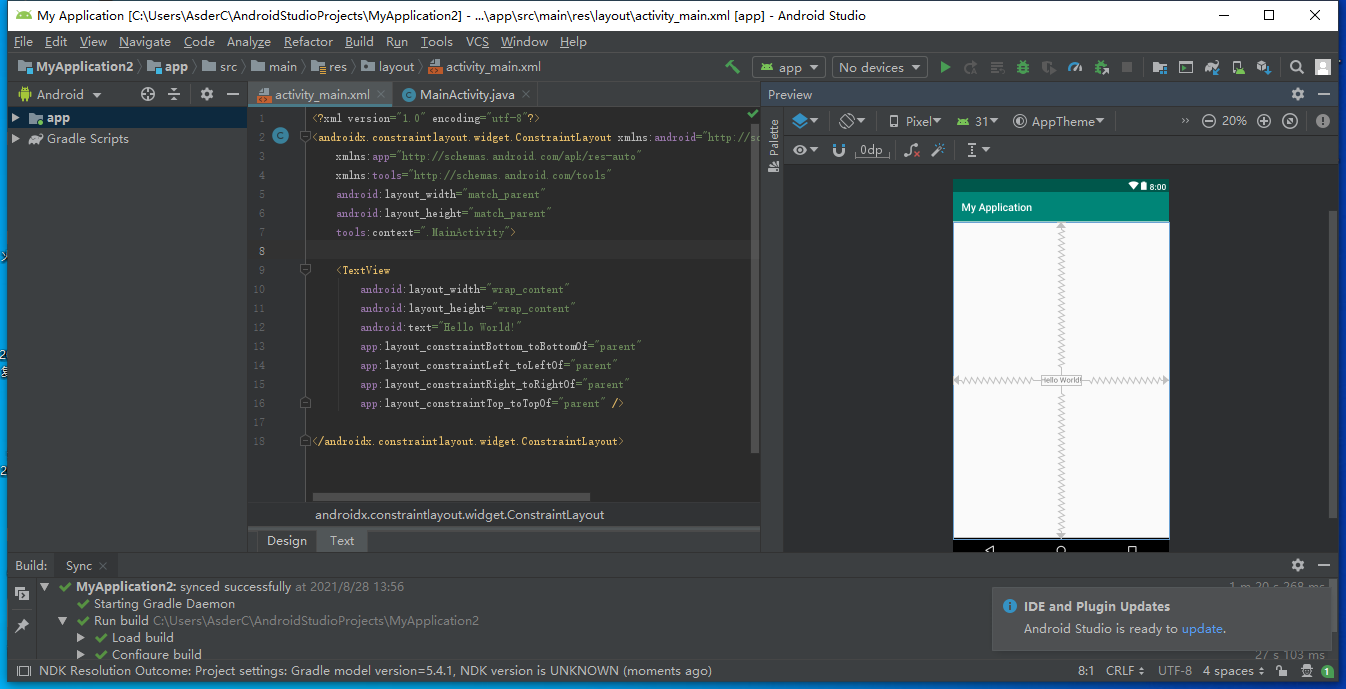Zoom in the layout preview with plus
1346x689 pixels.
pos(1264,121)
